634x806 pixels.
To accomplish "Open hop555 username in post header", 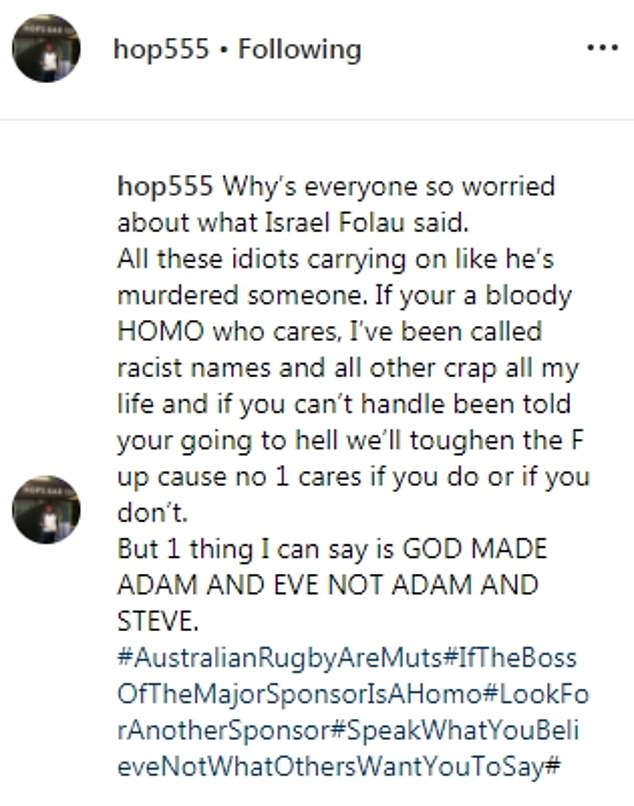I will 161,50.
